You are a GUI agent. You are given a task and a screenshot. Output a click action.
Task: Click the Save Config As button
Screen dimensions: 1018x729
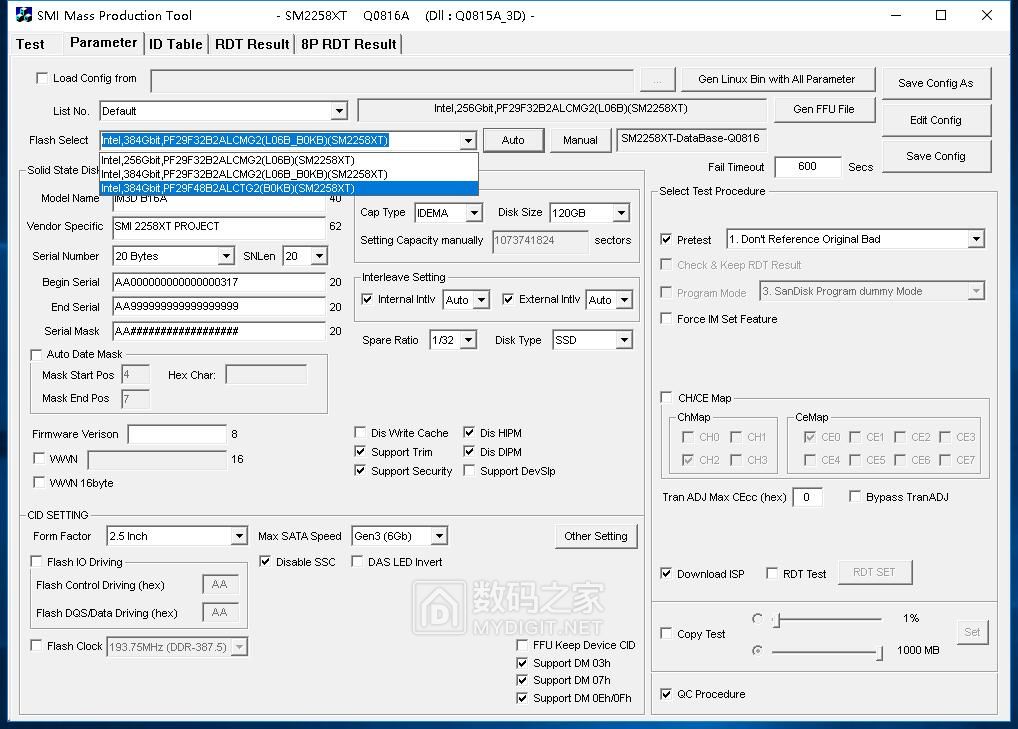click(x=936, y=83)
